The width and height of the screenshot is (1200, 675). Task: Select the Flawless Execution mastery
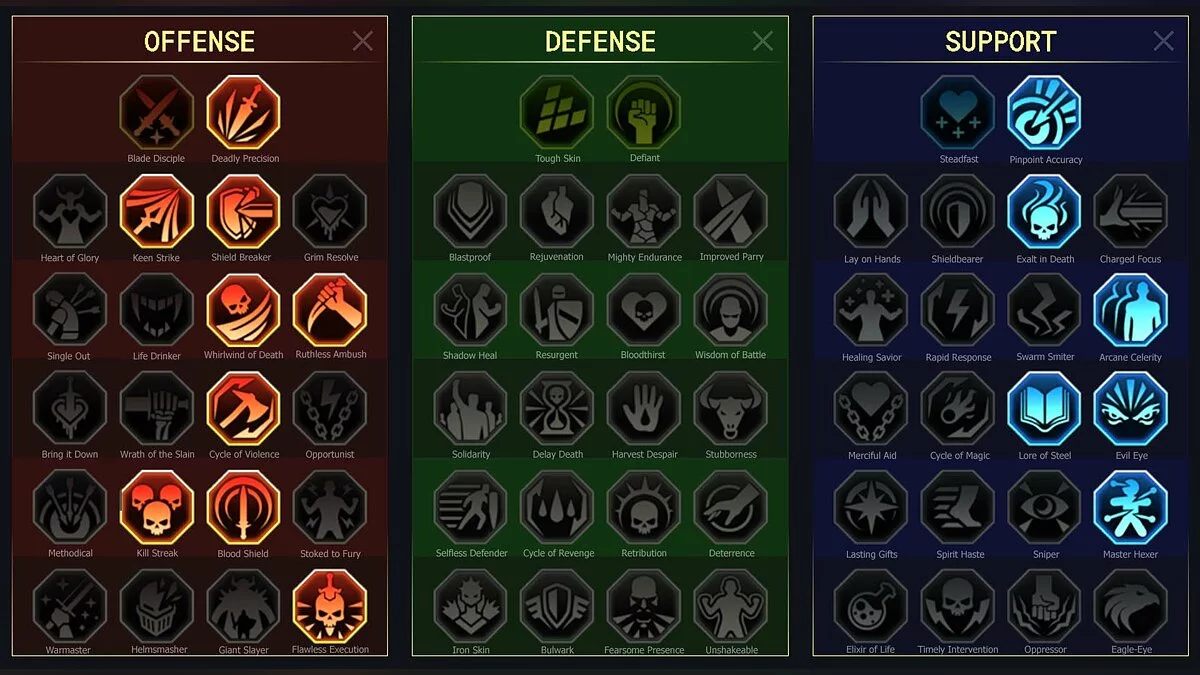[330, 606]
